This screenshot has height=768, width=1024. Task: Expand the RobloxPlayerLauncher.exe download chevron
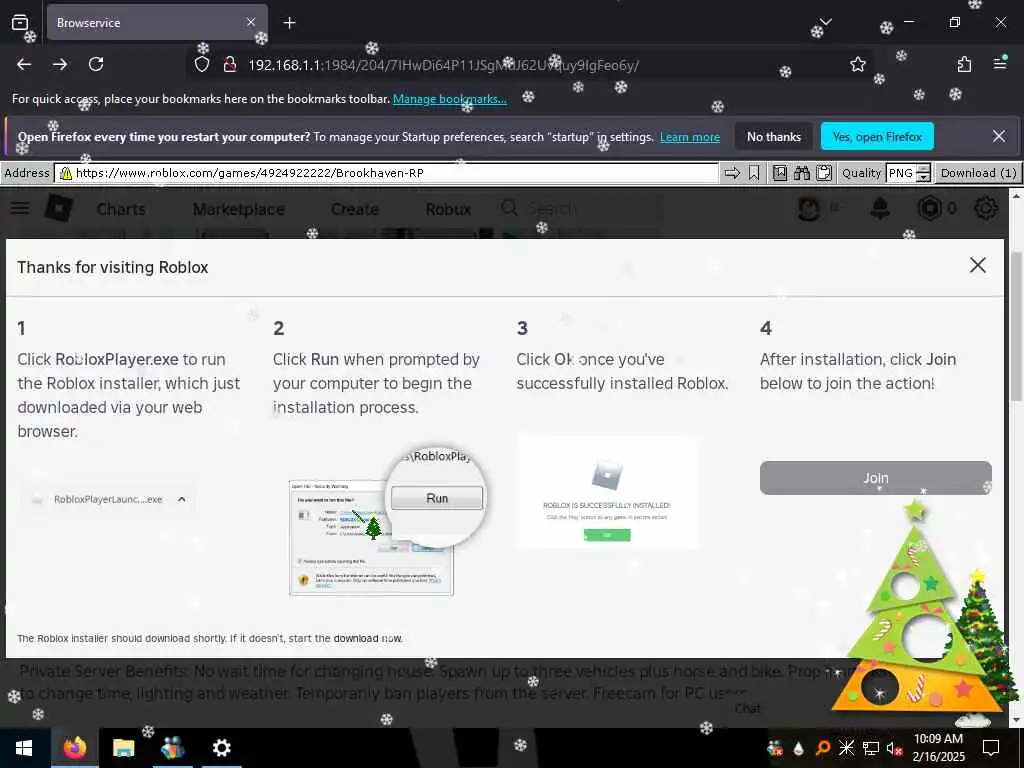[182, 499]
